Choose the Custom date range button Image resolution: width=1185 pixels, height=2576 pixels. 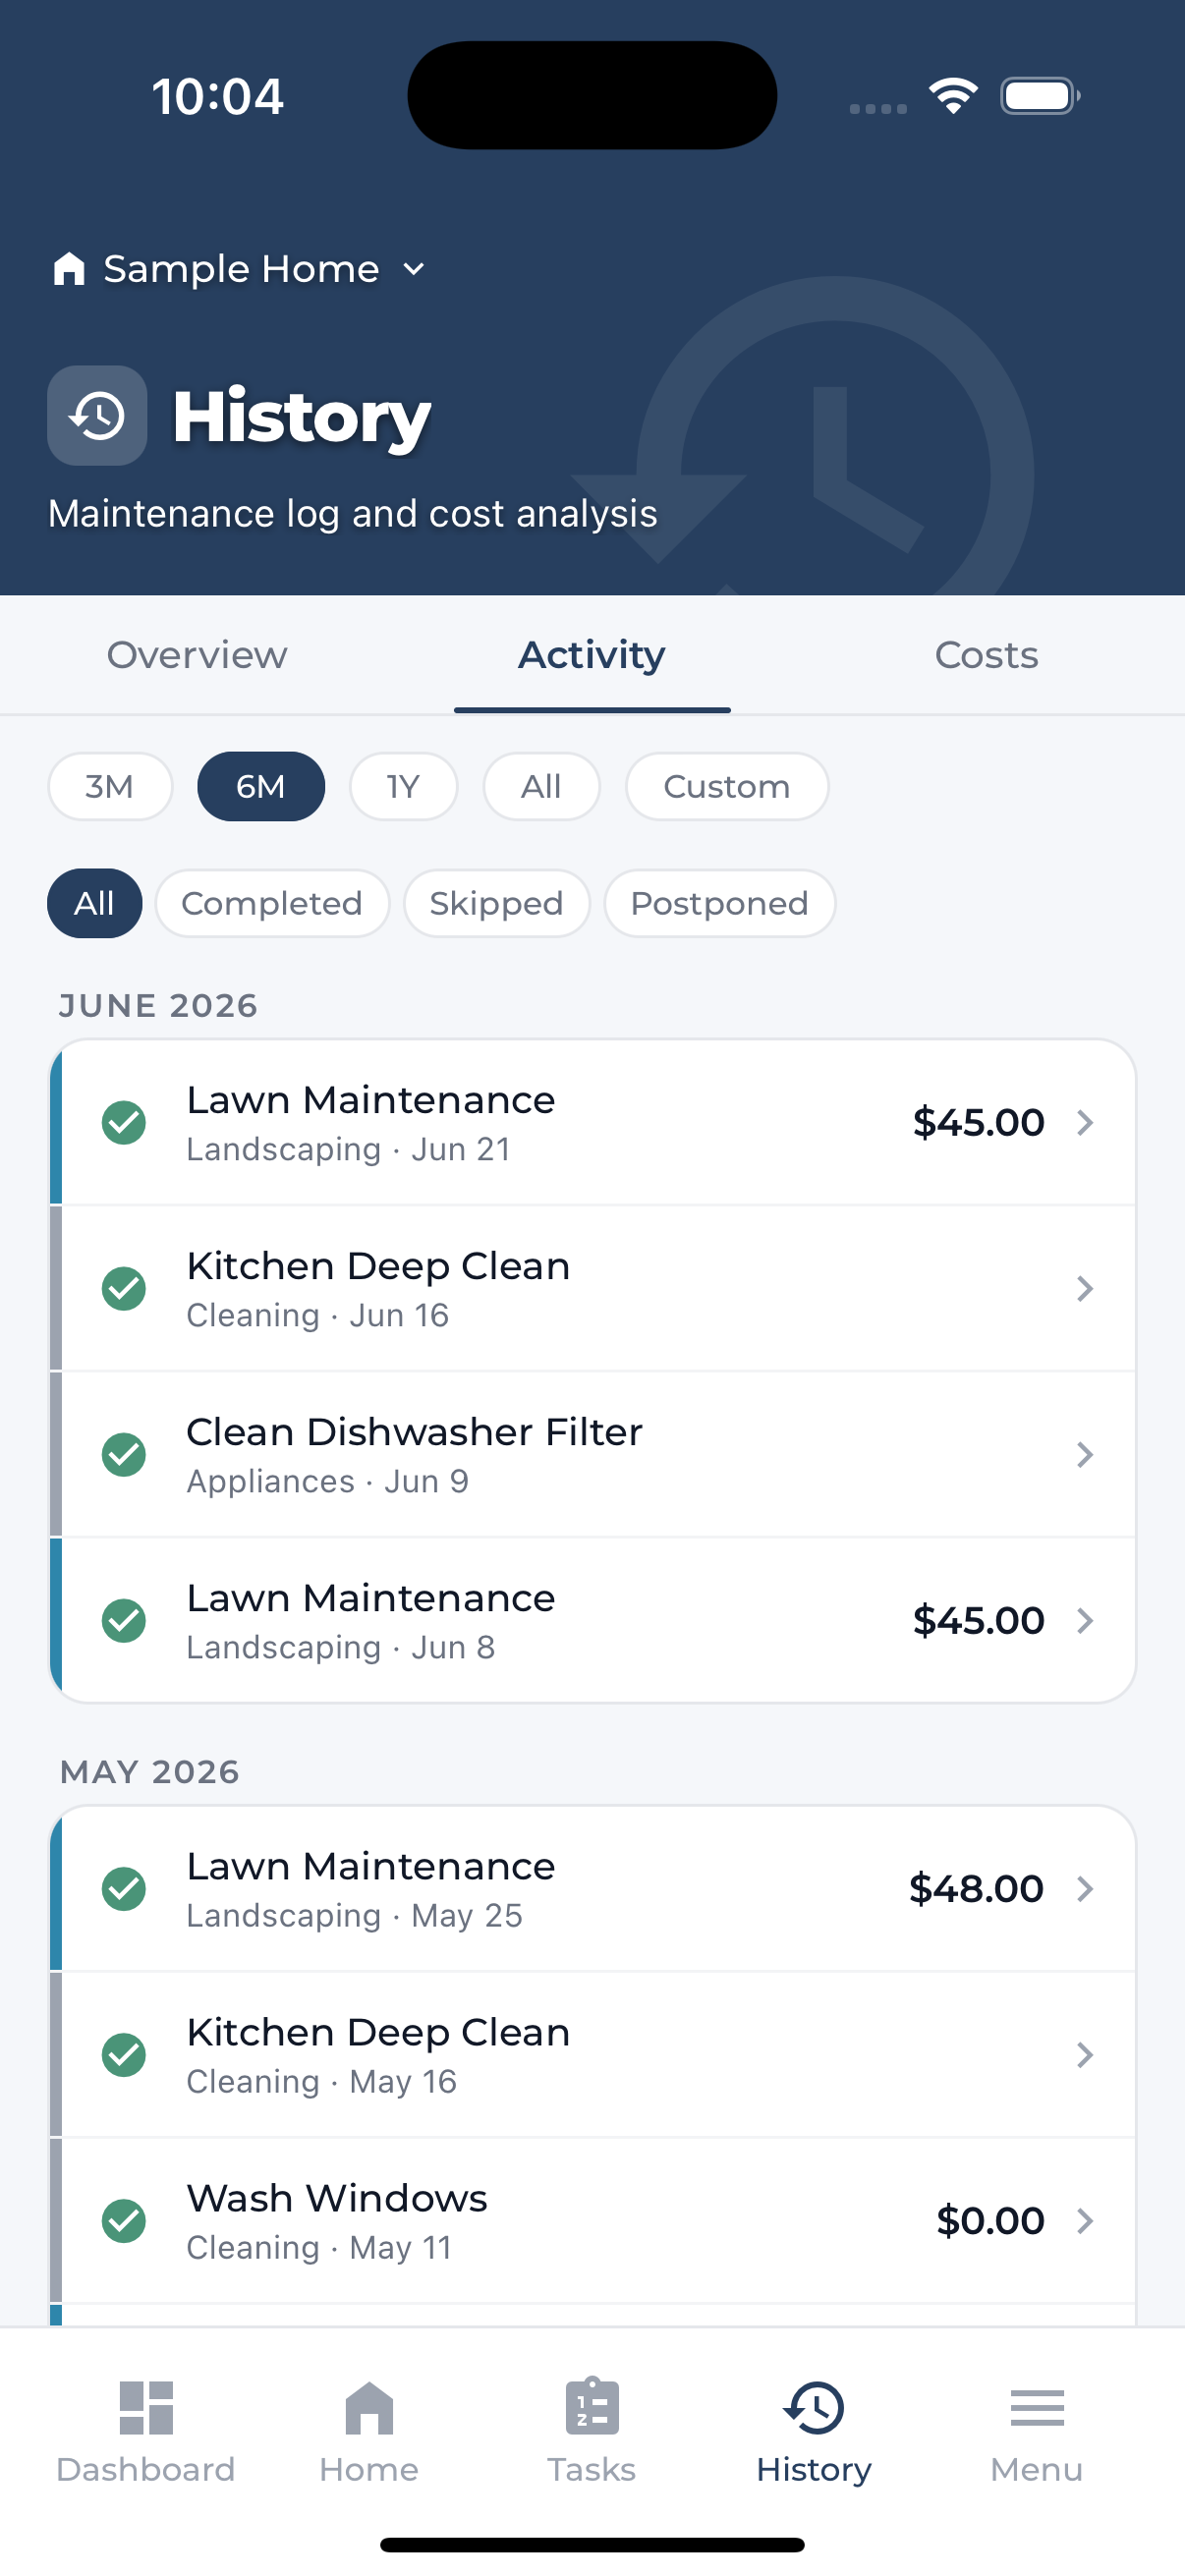coord(727,786)
